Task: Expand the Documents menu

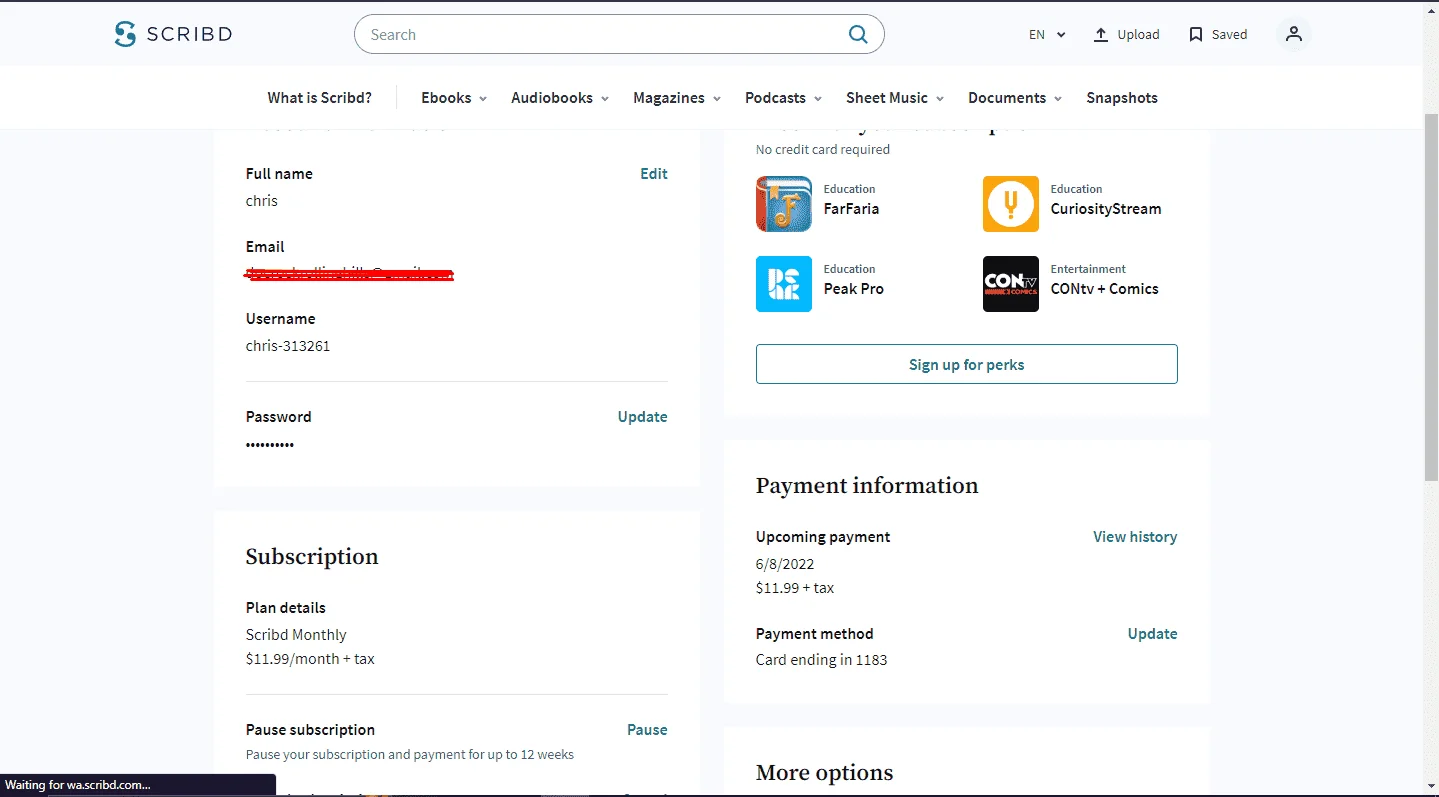Action: coord(1015,98)
